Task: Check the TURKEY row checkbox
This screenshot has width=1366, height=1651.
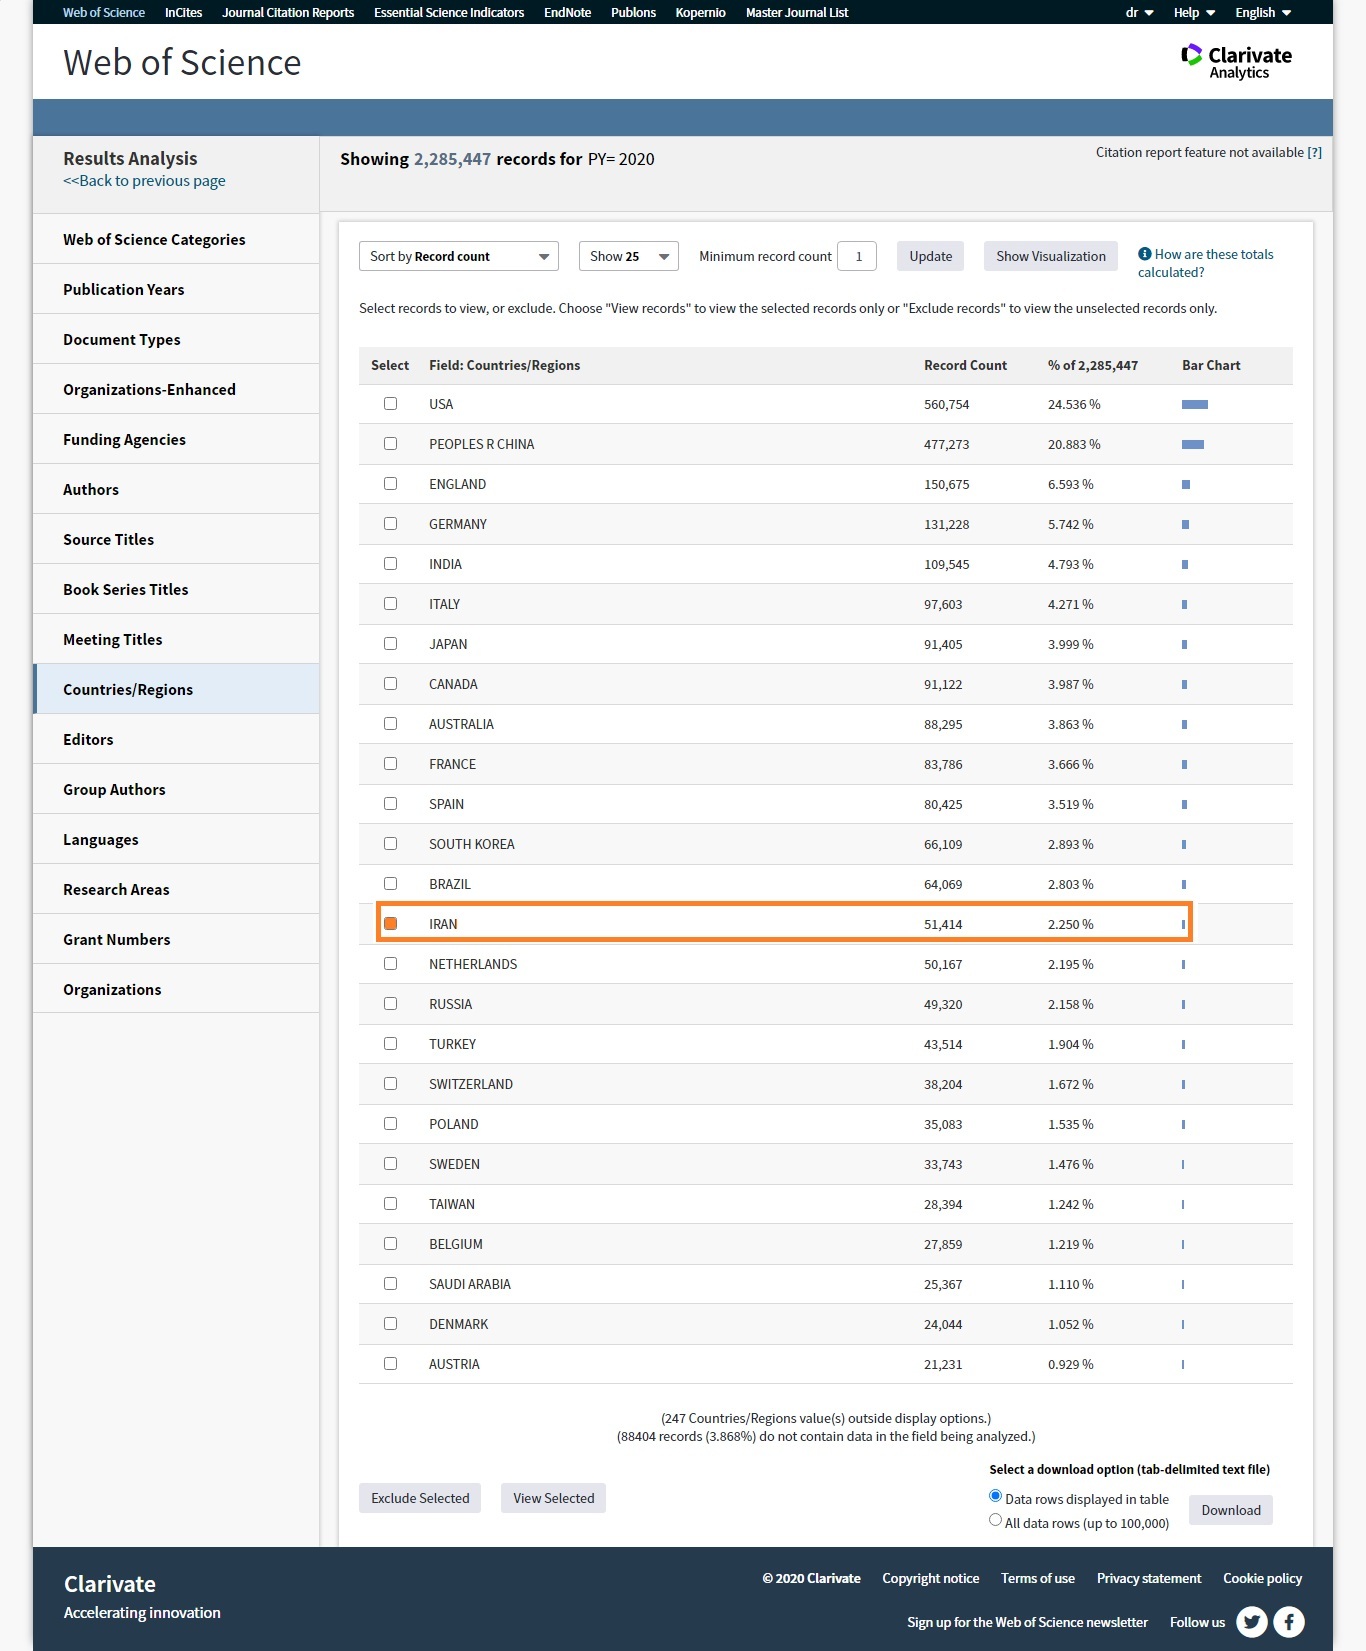Action: 390,1044
